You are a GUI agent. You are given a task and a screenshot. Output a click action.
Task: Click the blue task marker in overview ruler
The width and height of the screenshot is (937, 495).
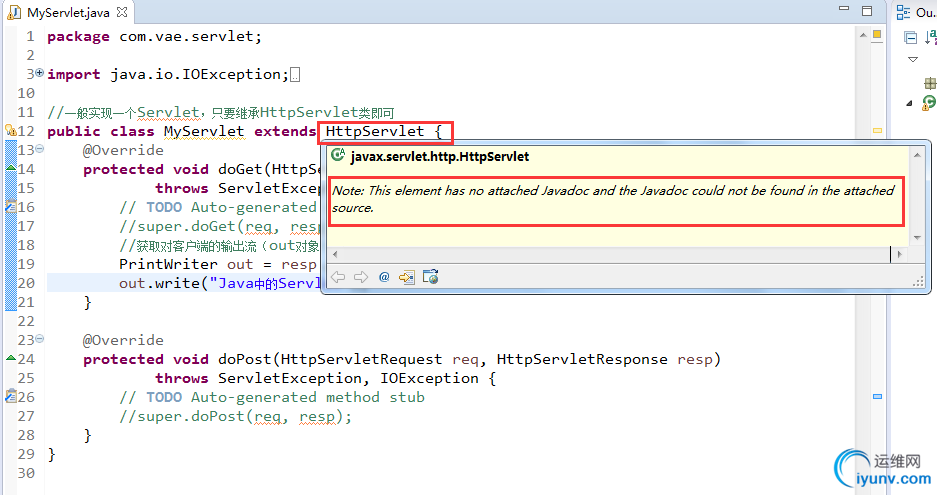(877, 396)
